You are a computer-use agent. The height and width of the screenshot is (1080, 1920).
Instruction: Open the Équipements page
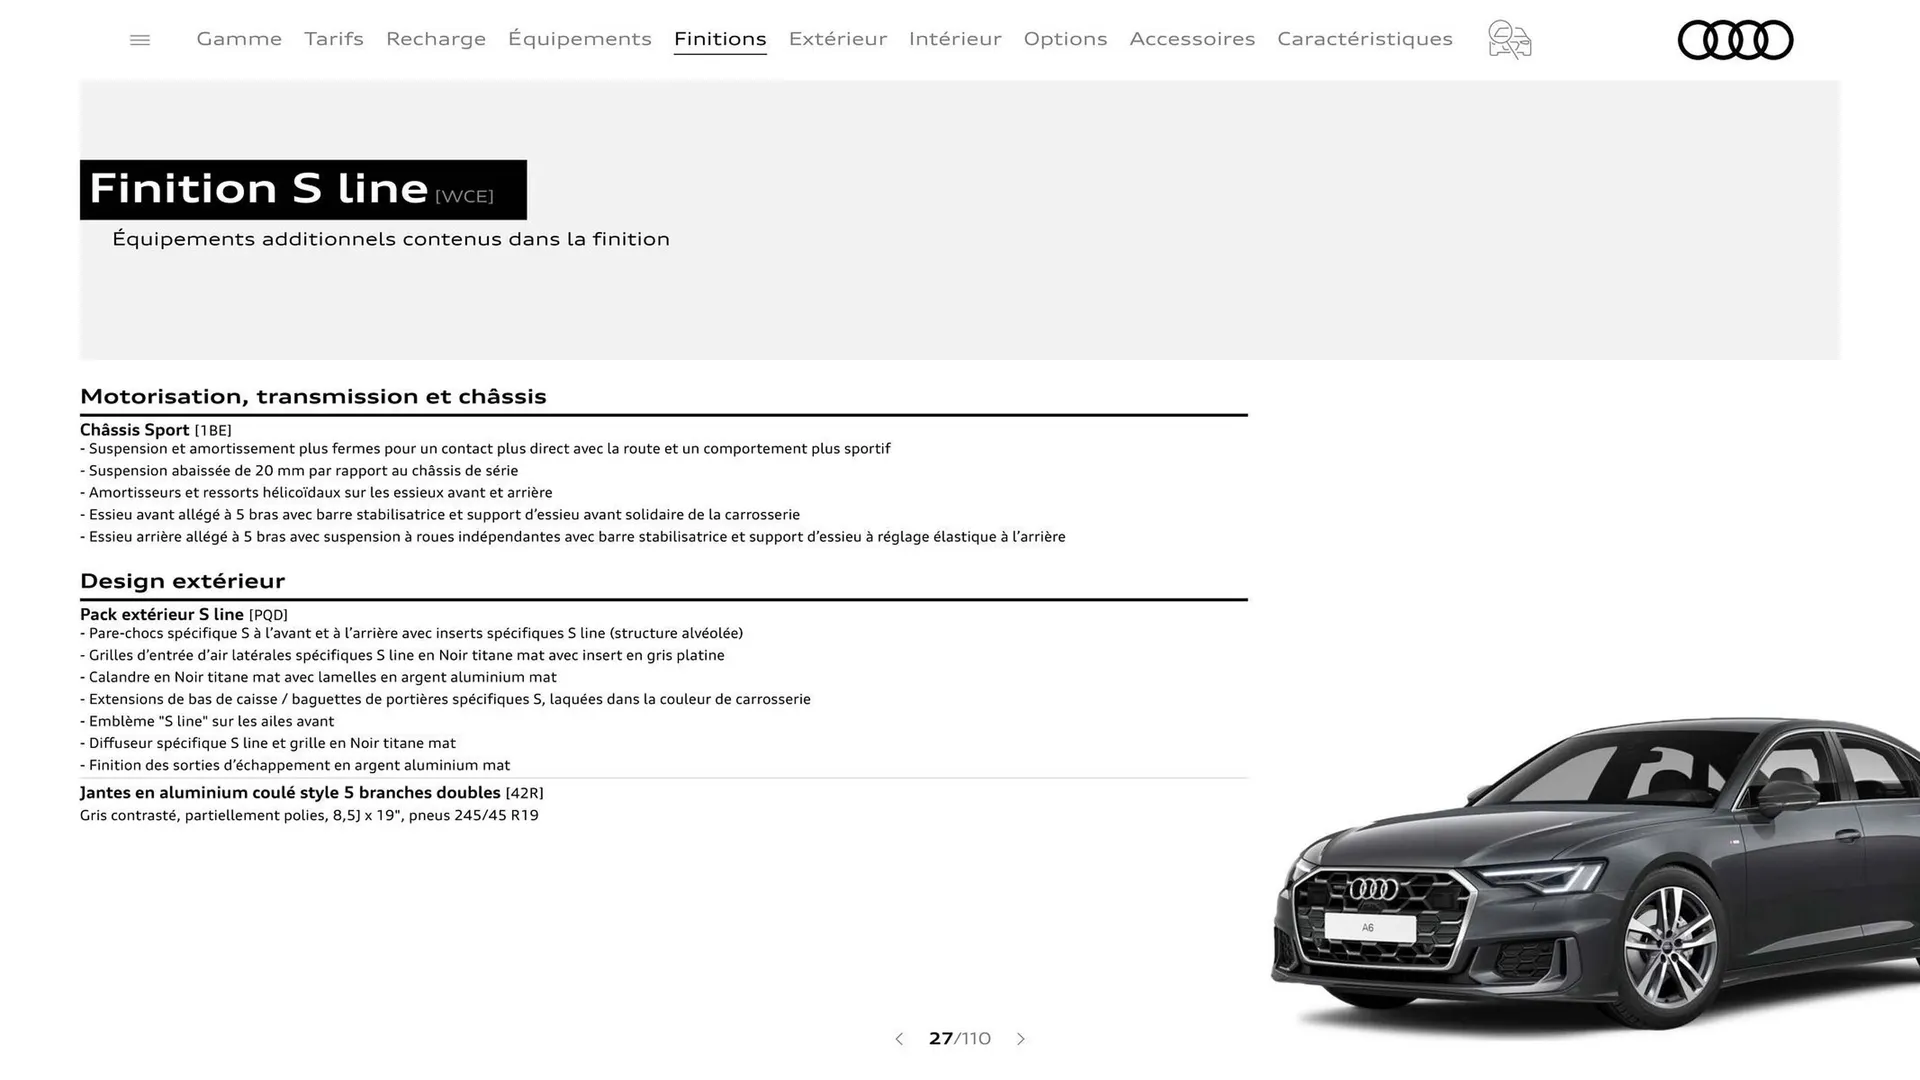click(x=580, y=39)
